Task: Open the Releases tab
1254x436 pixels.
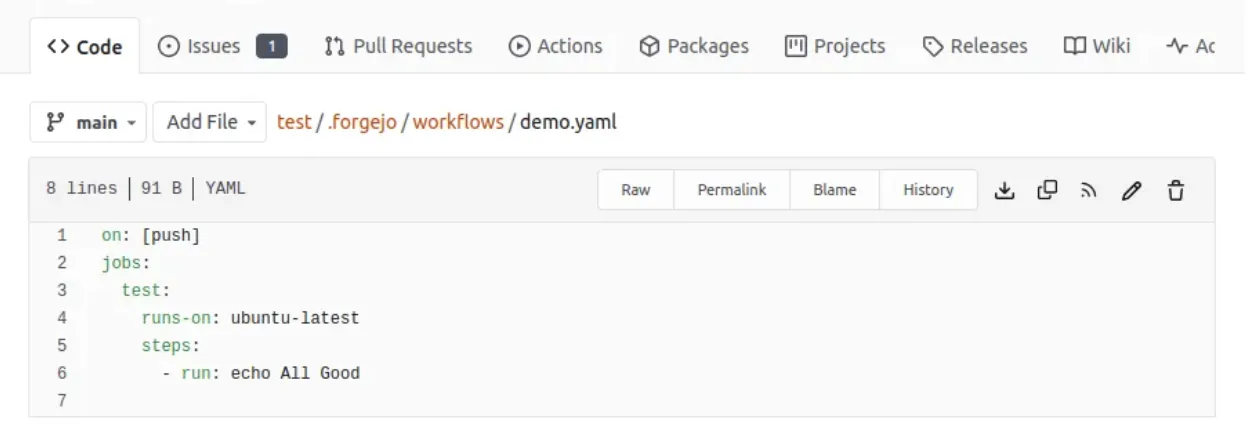Action: pyautogui.click(x=975, y=46)
